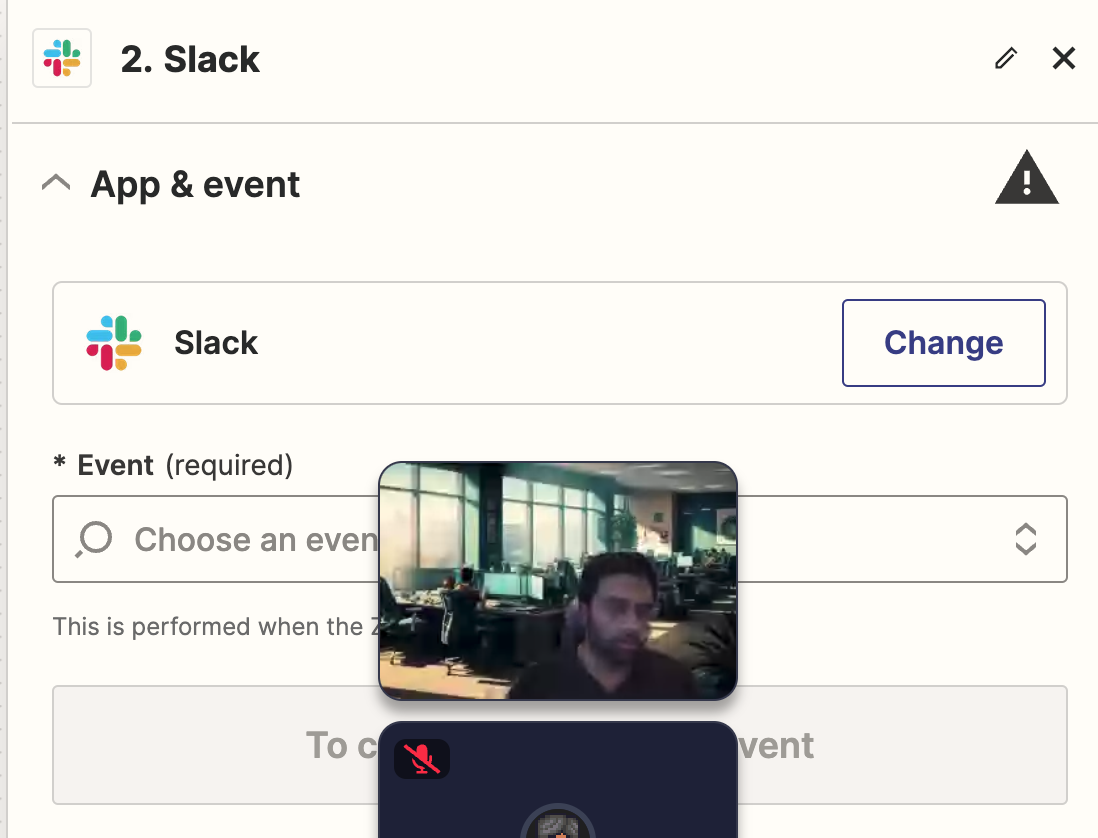
Task: Click the "2. Slack" step title
Action: 190,59
